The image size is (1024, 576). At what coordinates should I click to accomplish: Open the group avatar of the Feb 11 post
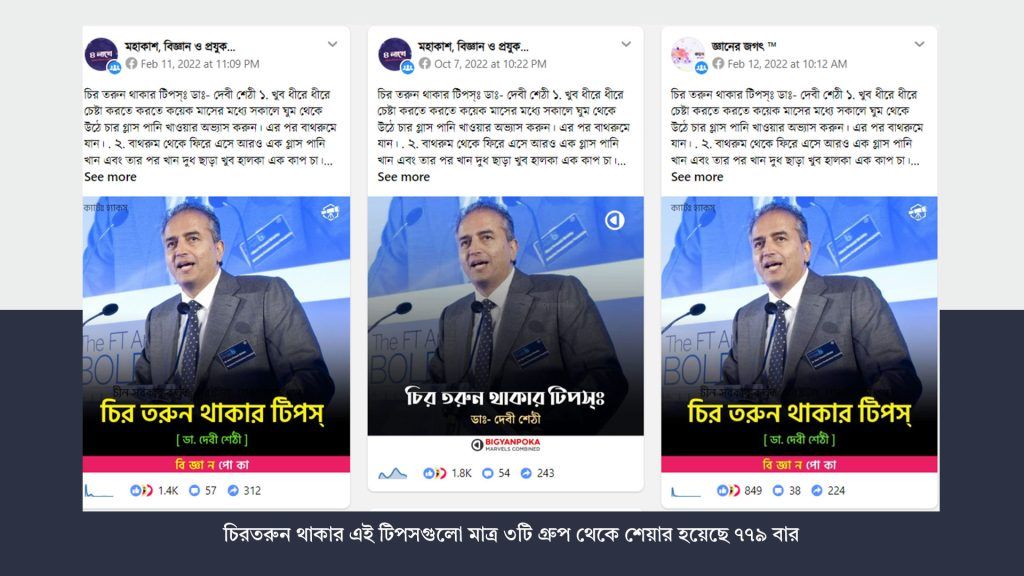(101, 54)
